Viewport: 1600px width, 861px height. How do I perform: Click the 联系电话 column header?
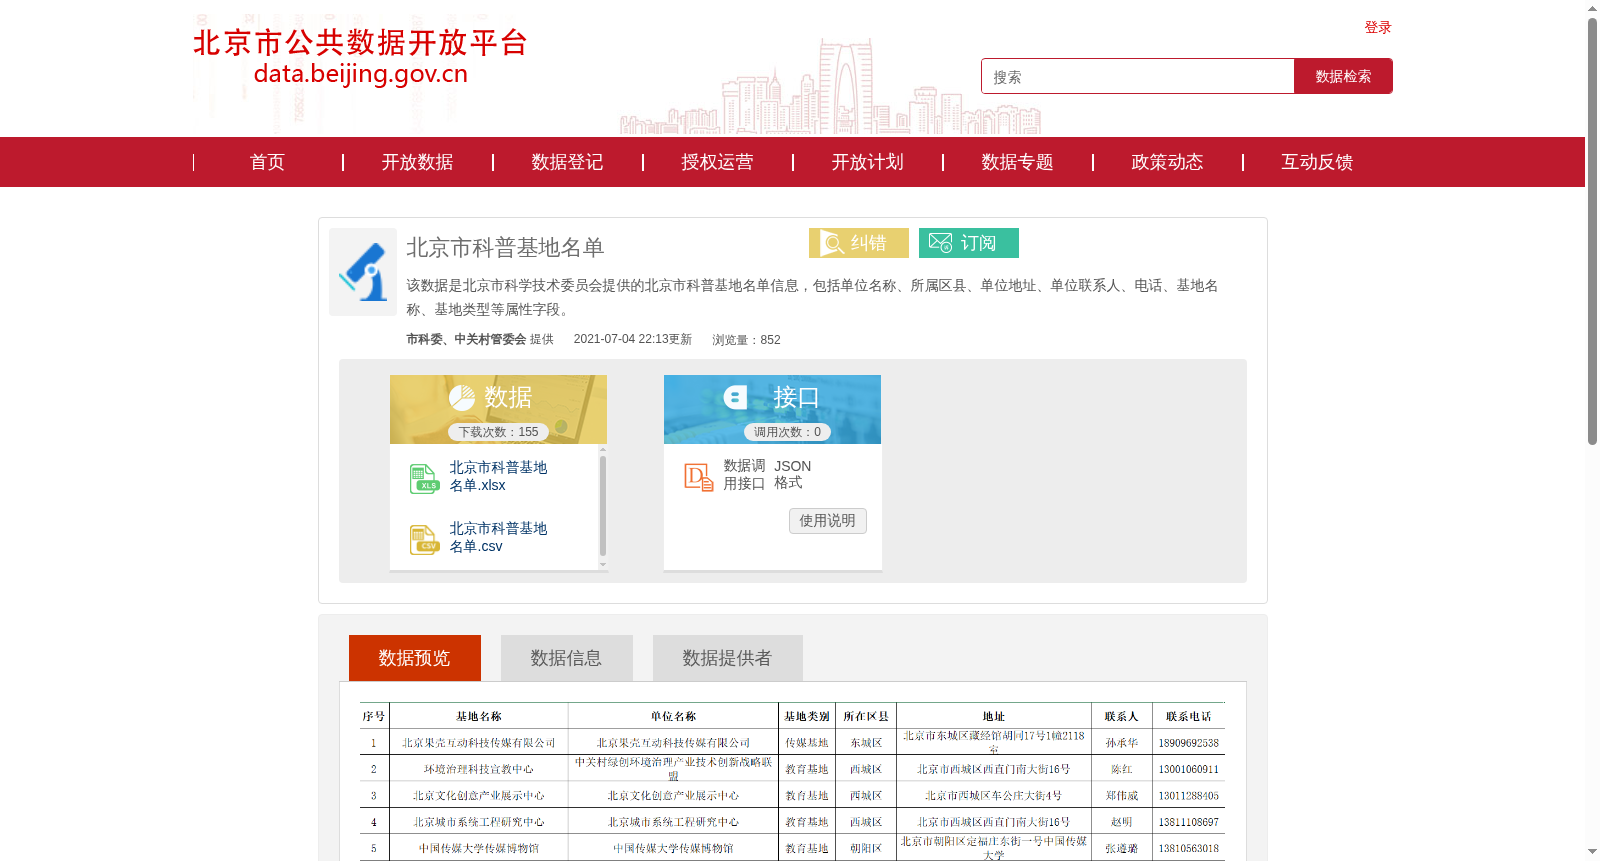point(1189,716)
